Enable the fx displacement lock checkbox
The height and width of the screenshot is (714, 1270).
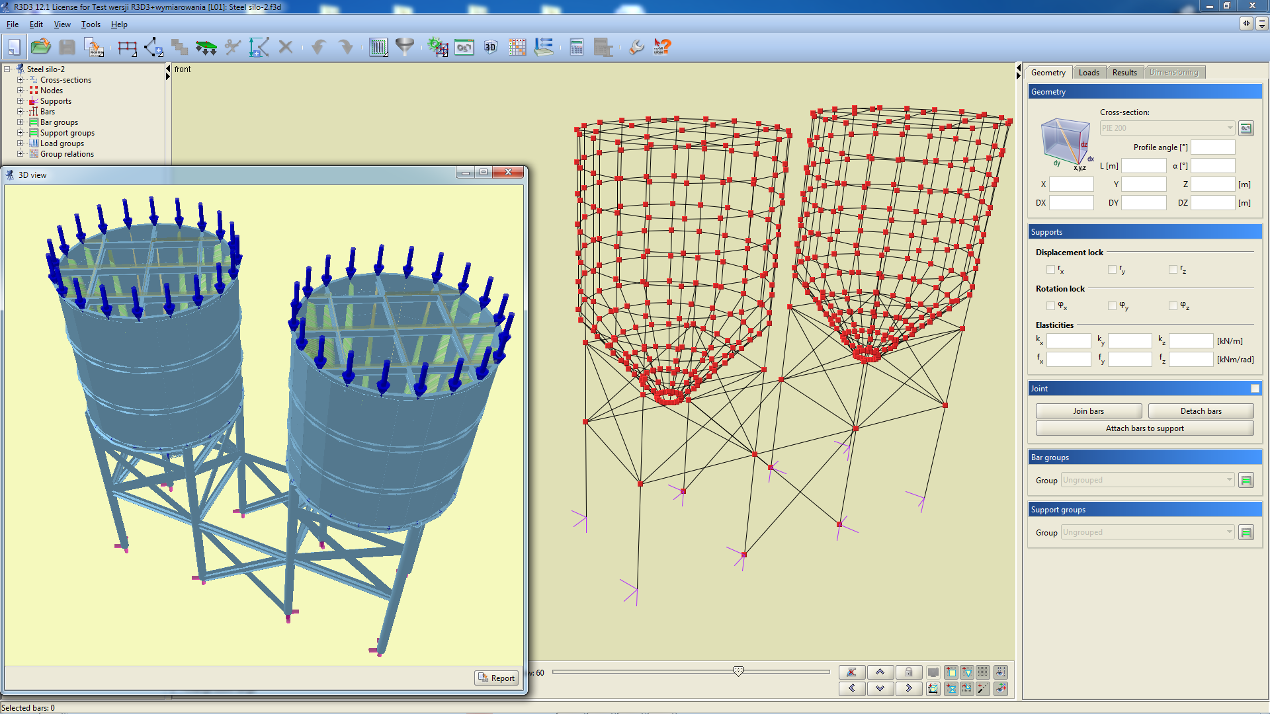pos(1050,270)
